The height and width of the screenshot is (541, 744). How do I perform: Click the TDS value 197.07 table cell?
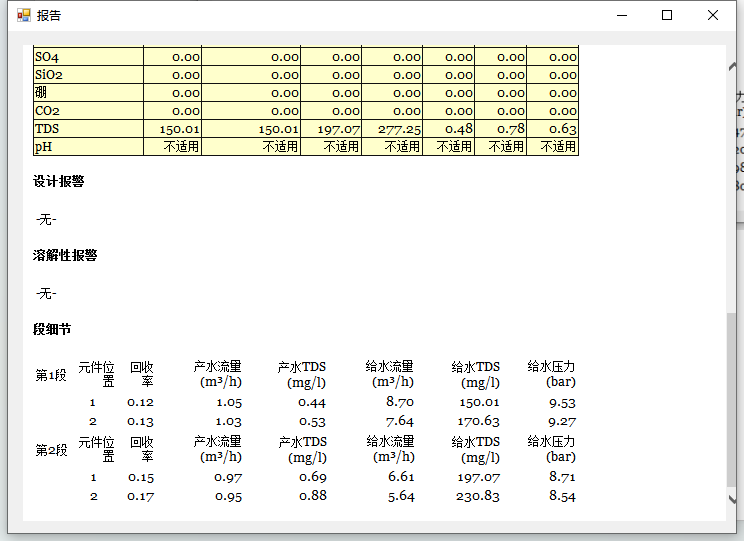tap(331, 129)
